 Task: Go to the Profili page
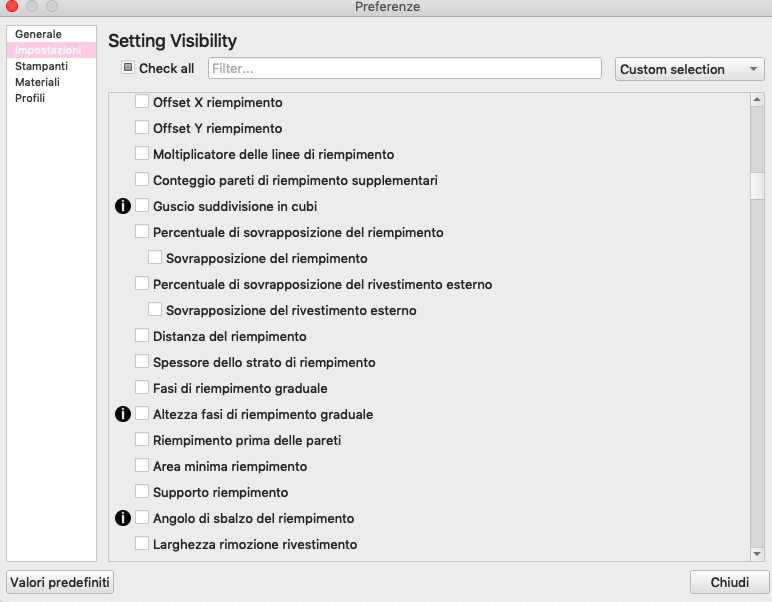30,98
